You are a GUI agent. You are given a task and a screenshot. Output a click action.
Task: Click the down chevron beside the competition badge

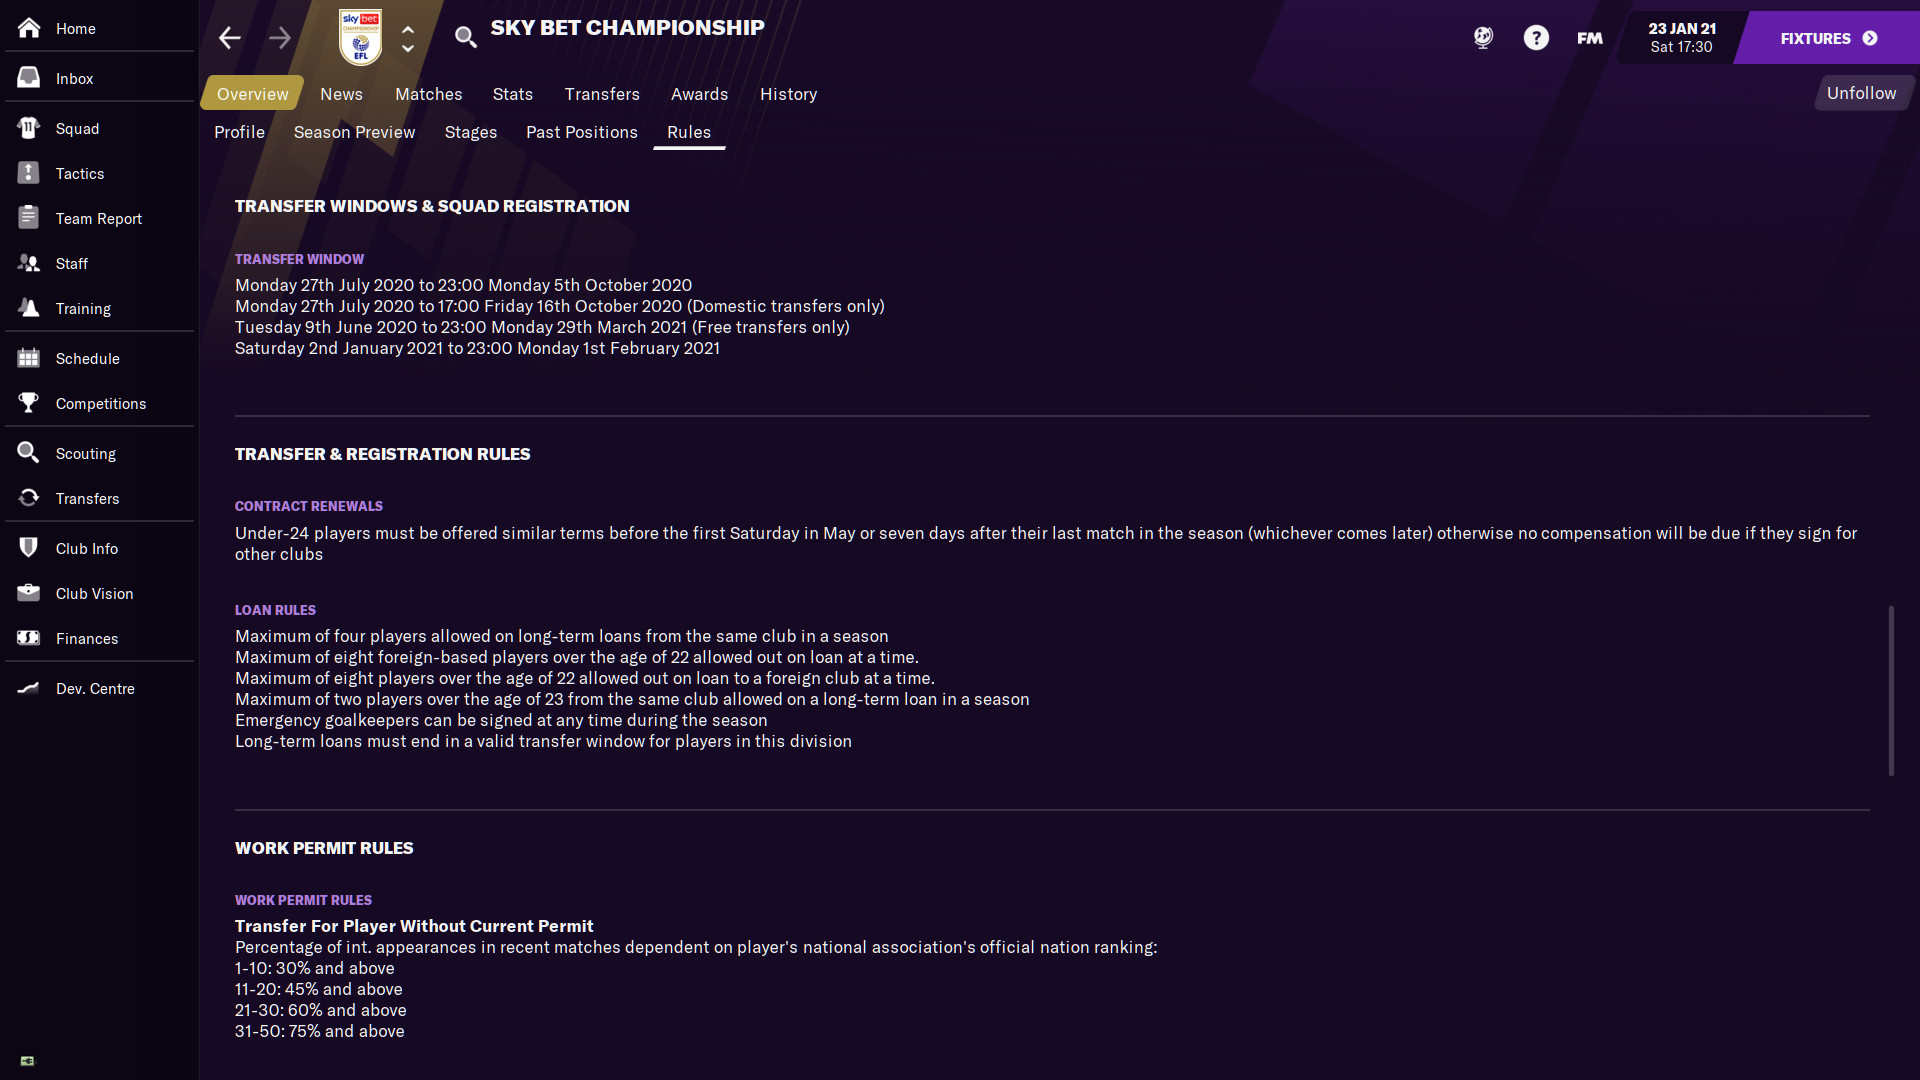pyautogui.click(x=408, y=48)
